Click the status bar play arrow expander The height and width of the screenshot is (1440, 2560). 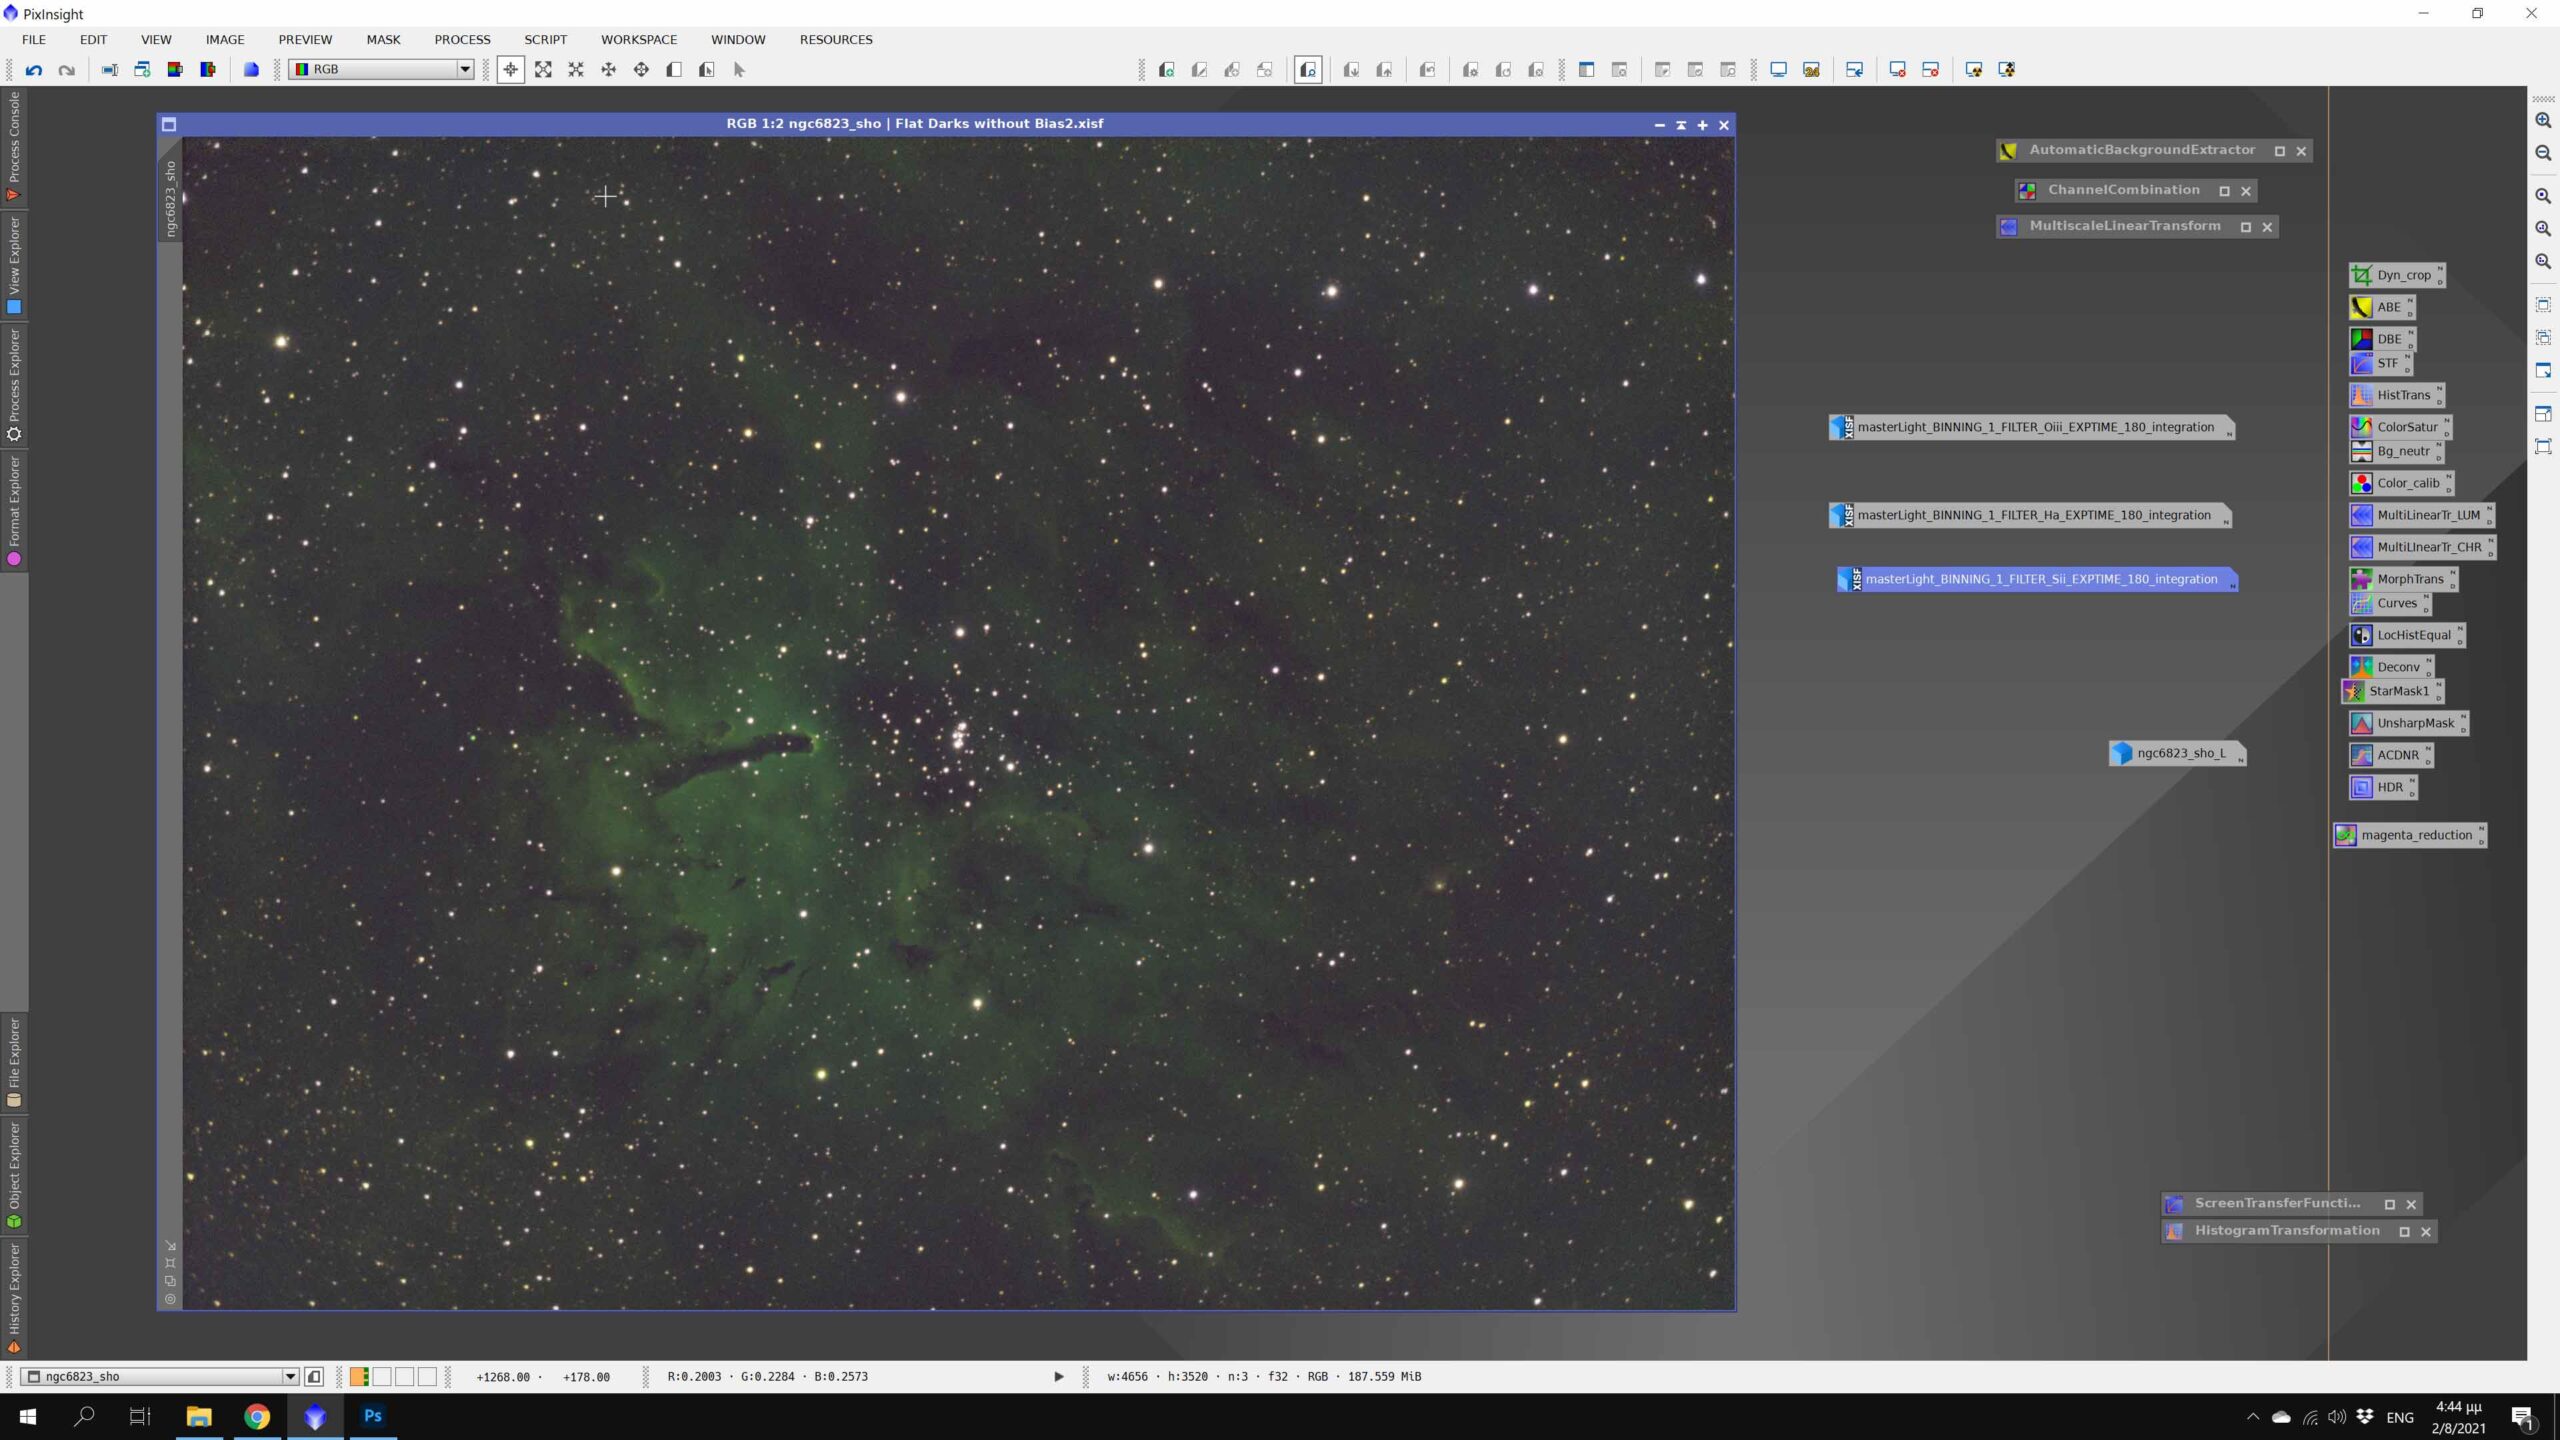tap(1059, 1377)
